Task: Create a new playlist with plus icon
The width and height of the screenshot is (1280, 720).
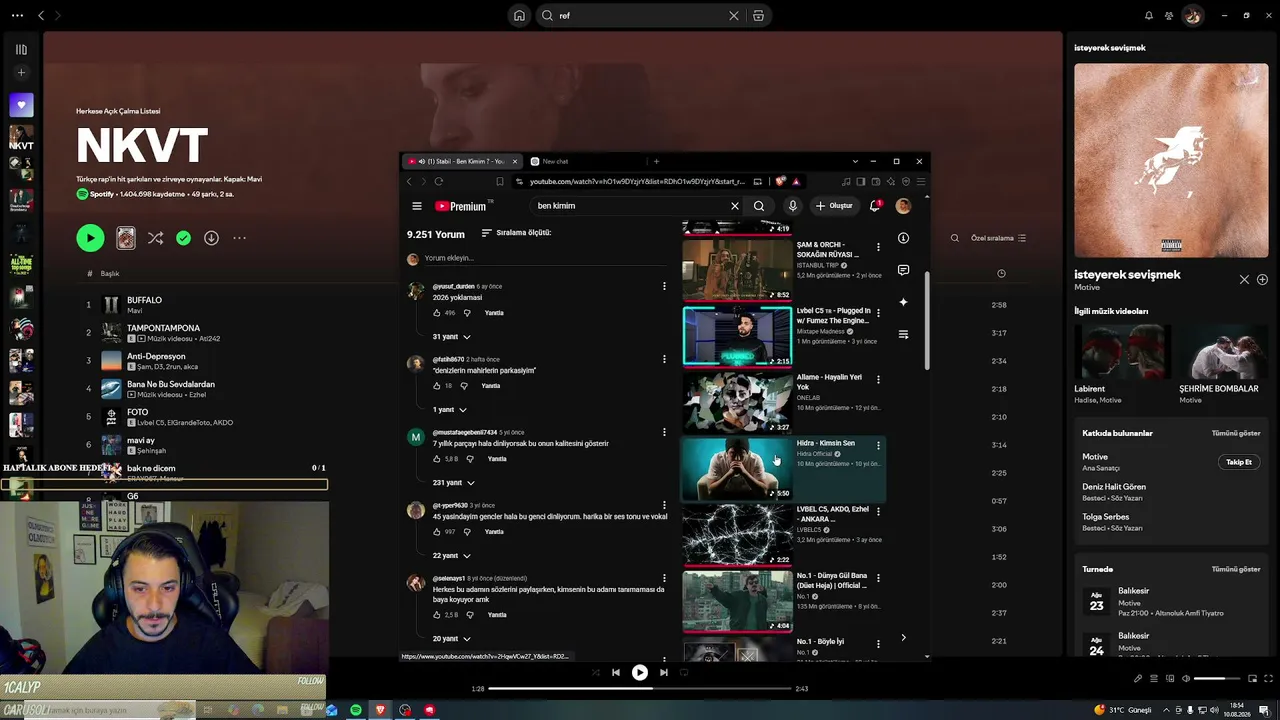Action: [21, 73]
